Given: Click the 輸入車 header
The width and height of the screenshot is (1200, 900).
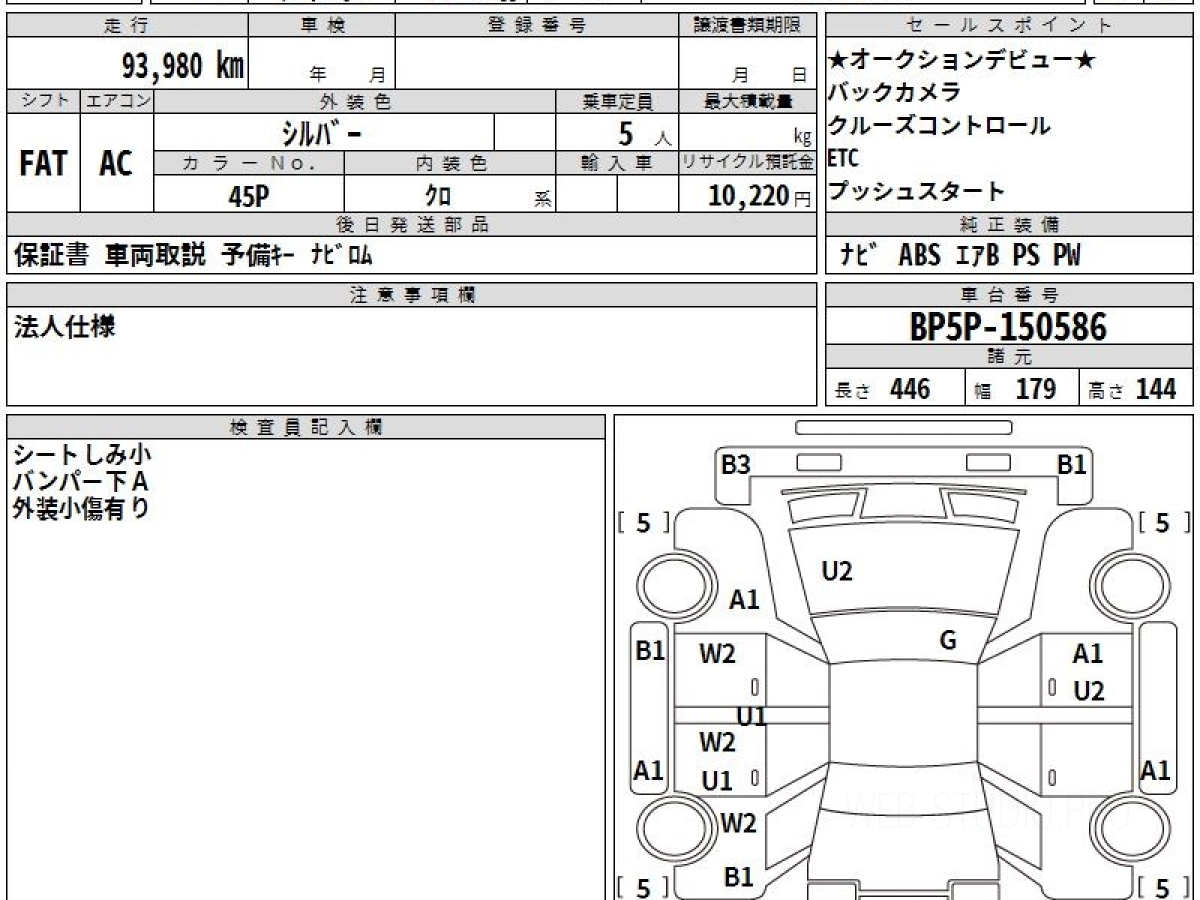Looking at the screenshot, I should [x=617, y=163].
